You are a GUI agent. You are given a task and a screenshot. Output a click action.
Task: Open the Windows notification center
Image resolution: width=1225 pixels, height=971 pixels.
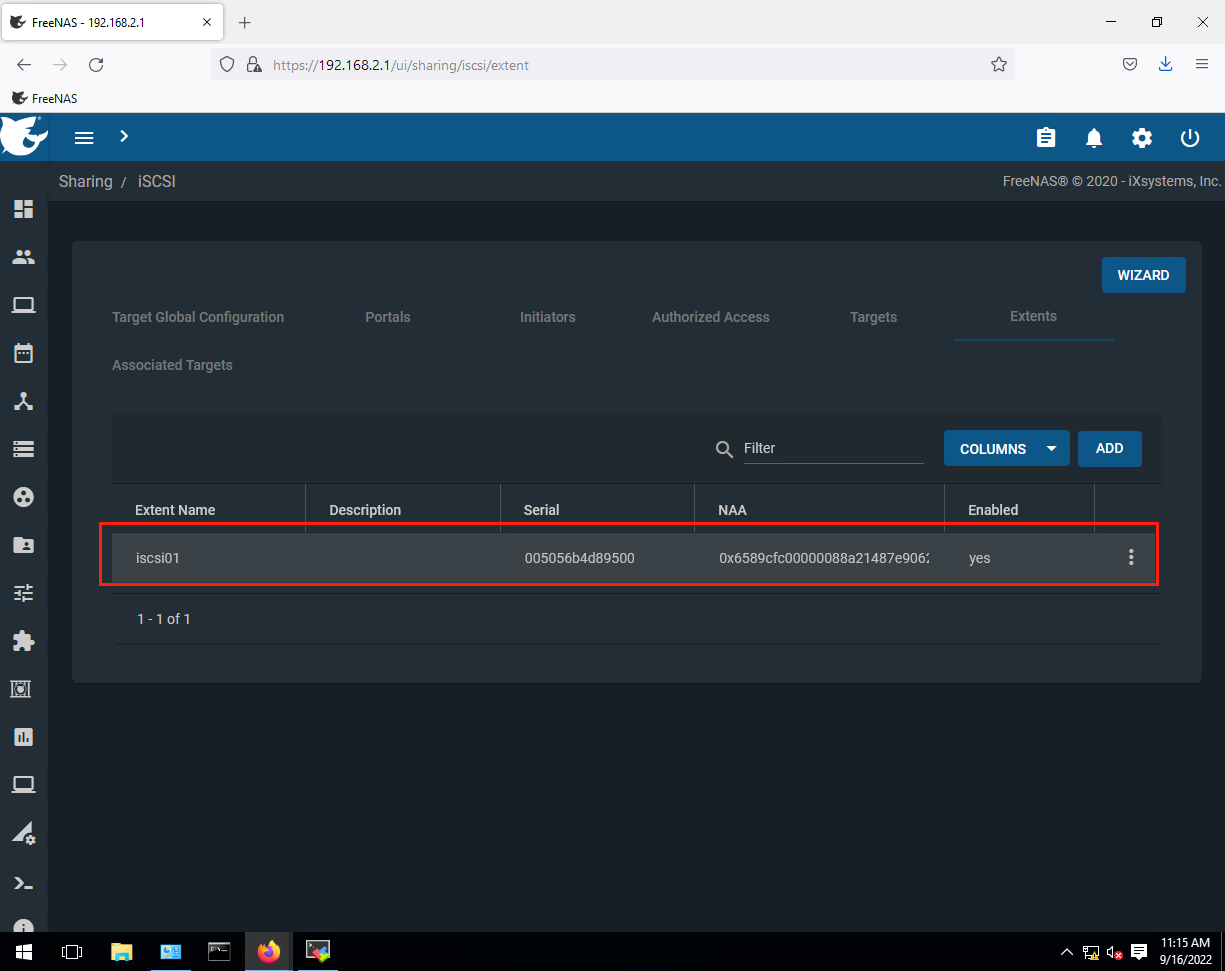1139,951
